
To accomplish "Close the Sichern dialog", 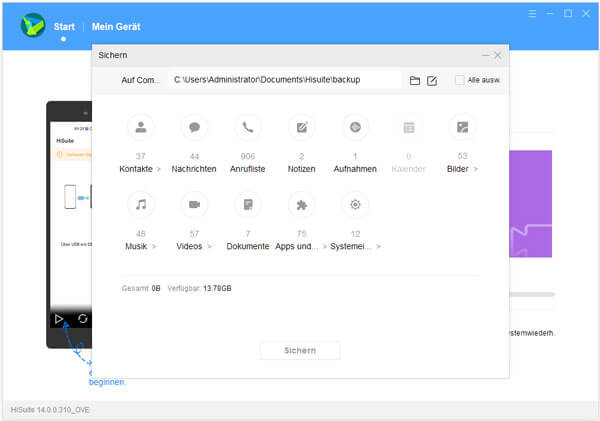I will point(497,55).
